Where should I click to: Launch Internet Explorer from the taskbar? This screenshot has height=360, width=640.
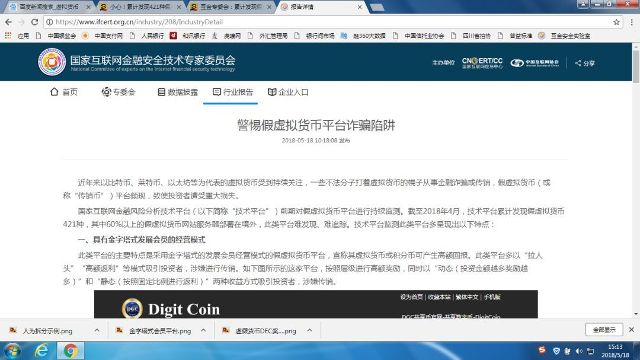(x=42, y=351)
